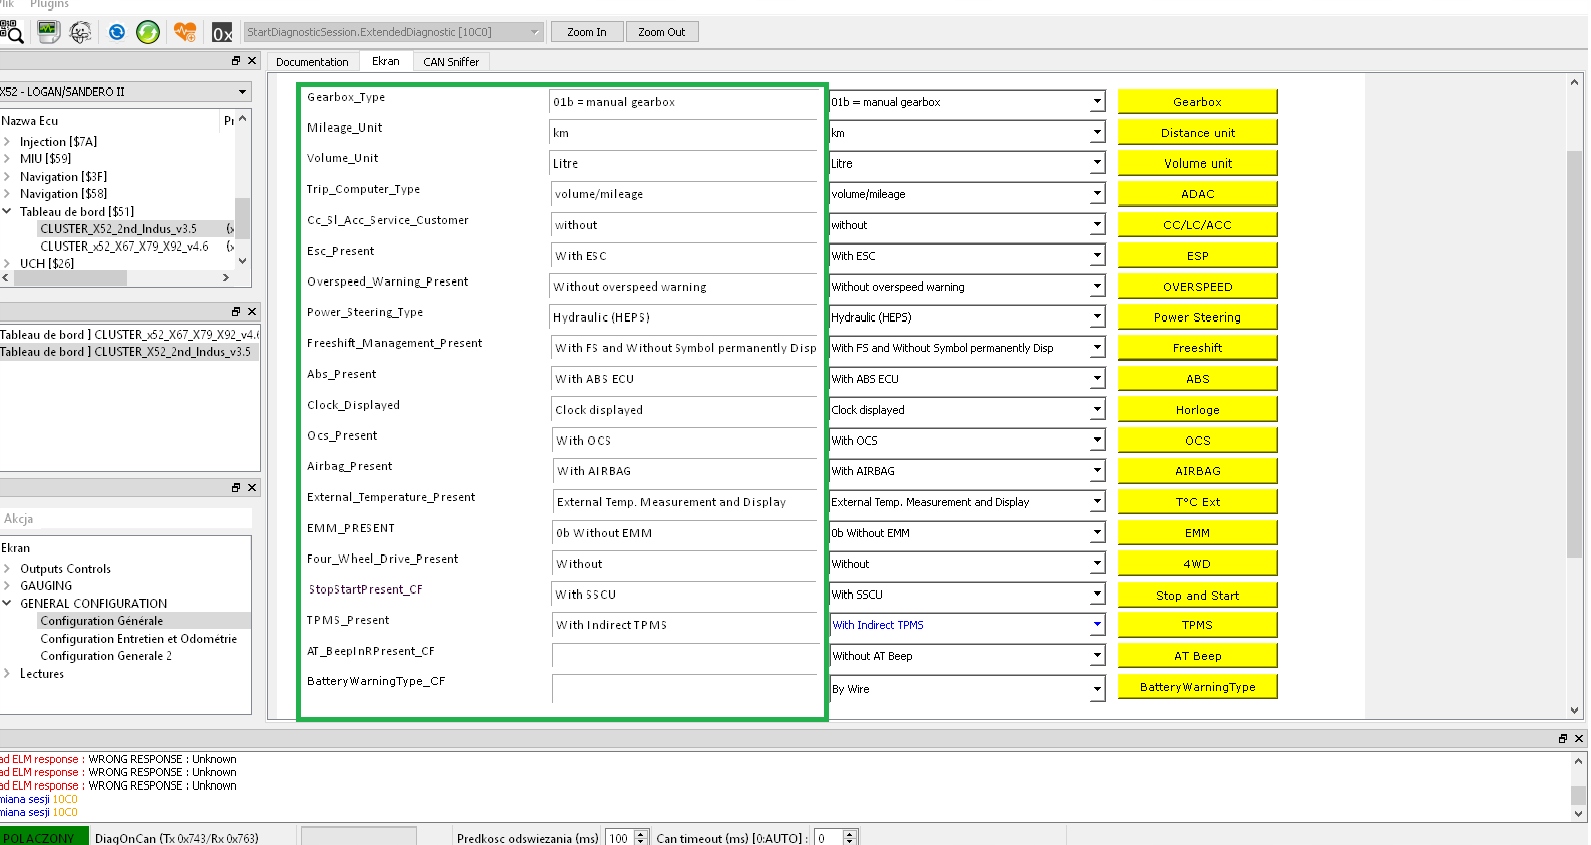Image resolution: width=1591 pixels, height=845 pixels.
Task: Click the QR code search icon
Action: [12, 32]
